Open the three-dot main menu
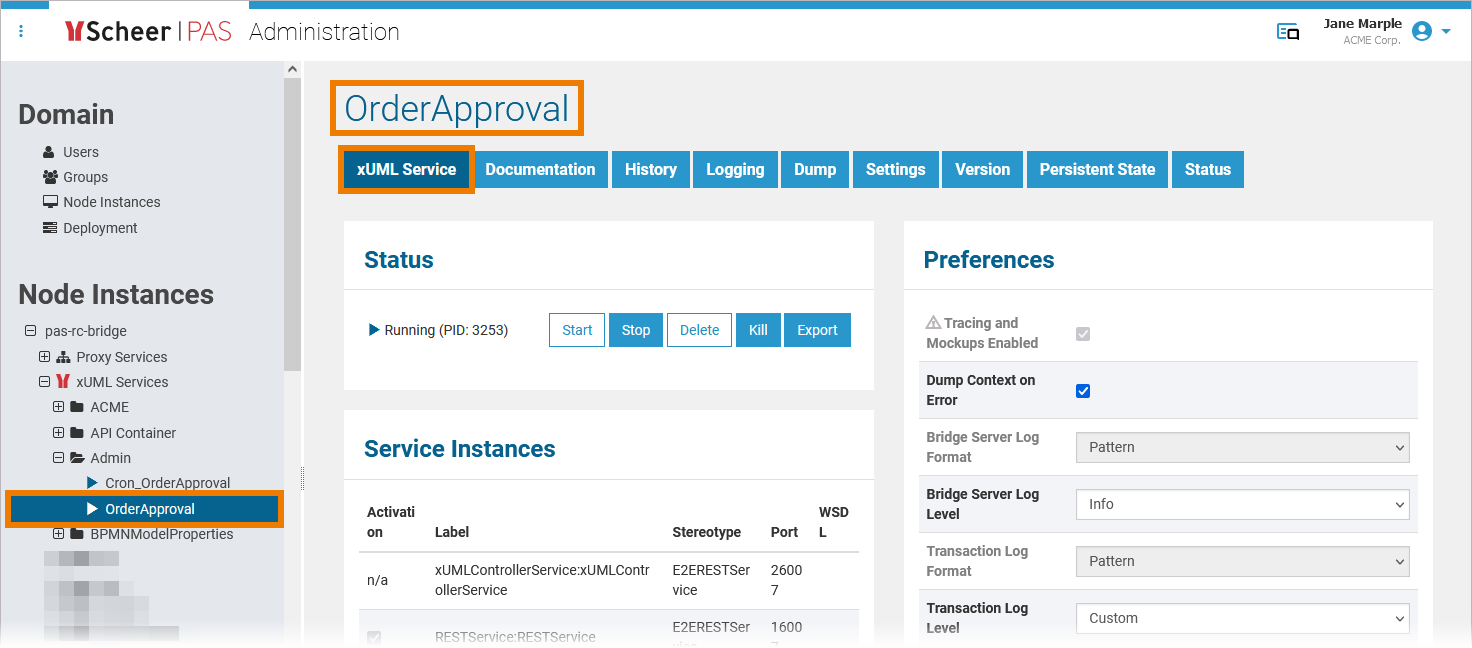This screenshot has width=1472, height=648. pyautogui.click(x=22, y=32)
